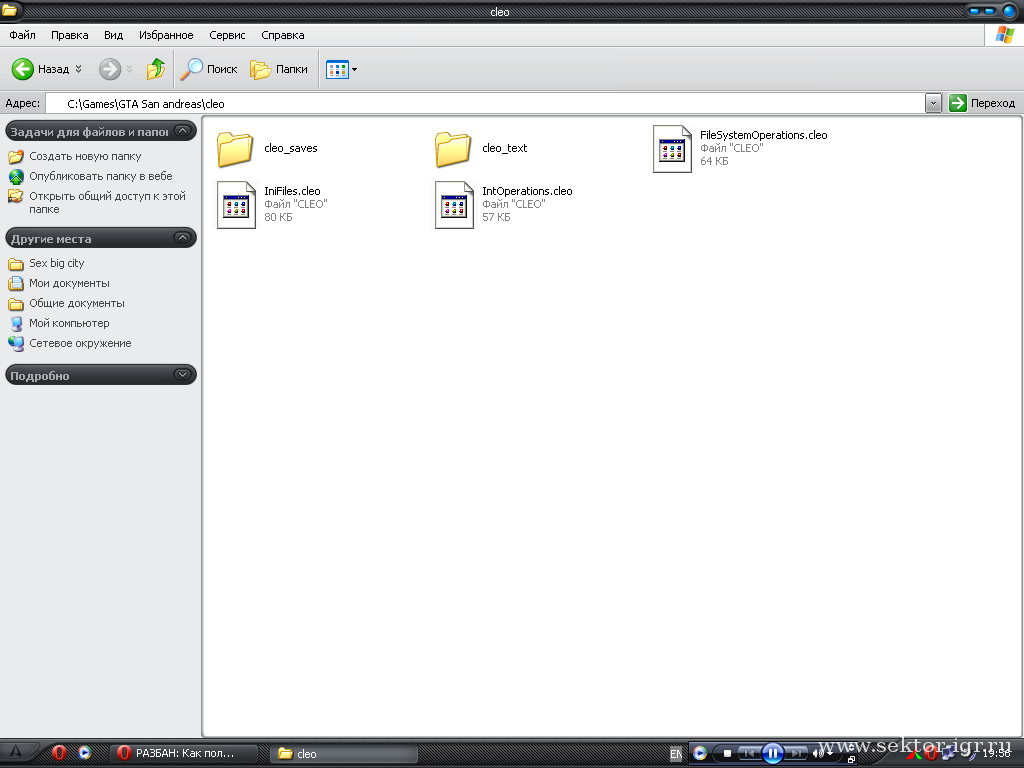Image resolution: width=1024 pixels, height=768 pixels.
Task: Click the network computers tray icon
Action: (x=948, y=755)
